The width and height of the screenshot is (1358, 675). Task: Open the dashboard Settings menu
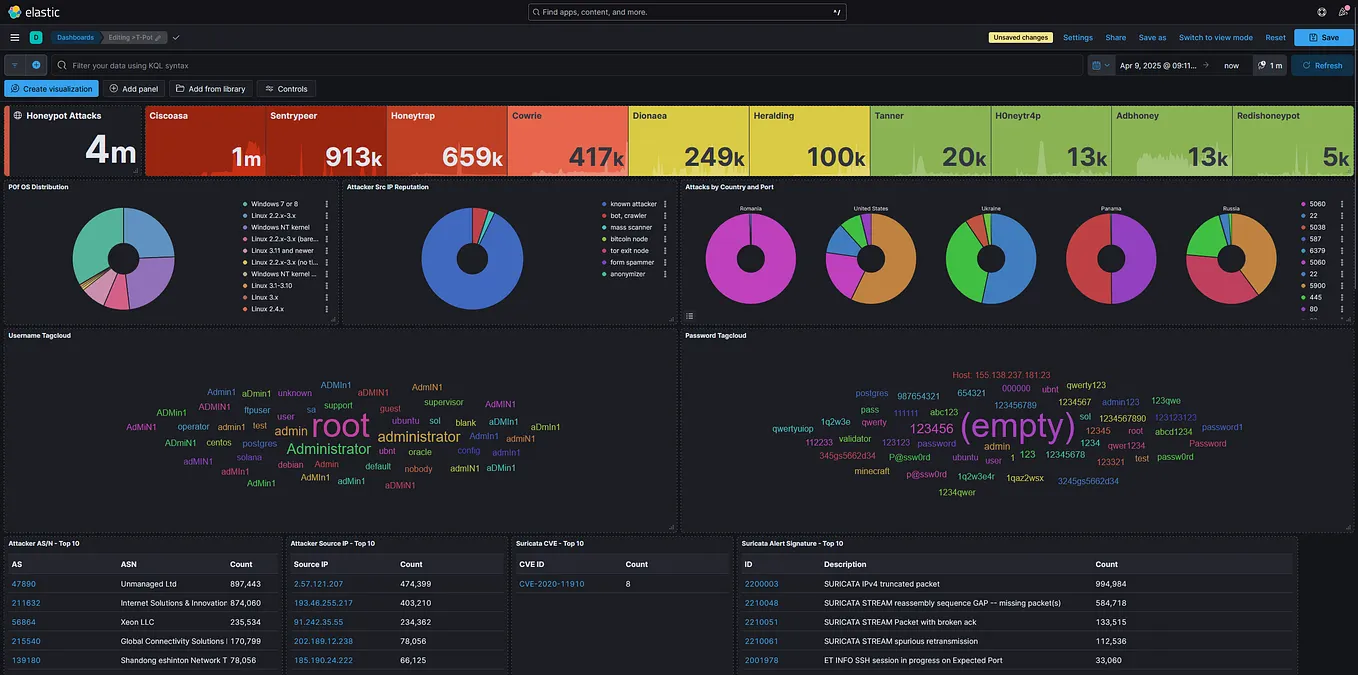click(x=1077, y=36)
